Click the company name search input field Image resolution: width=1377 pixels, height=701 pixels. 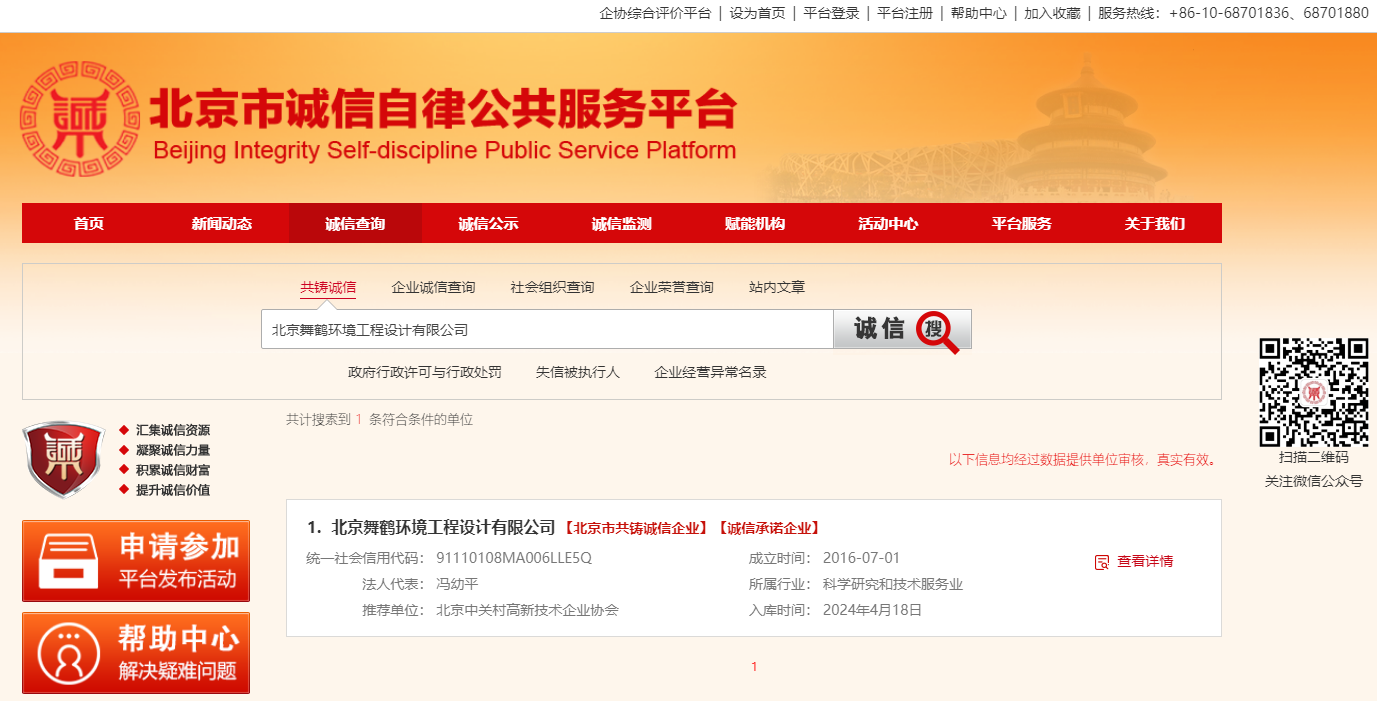click(x=547, y=329)
